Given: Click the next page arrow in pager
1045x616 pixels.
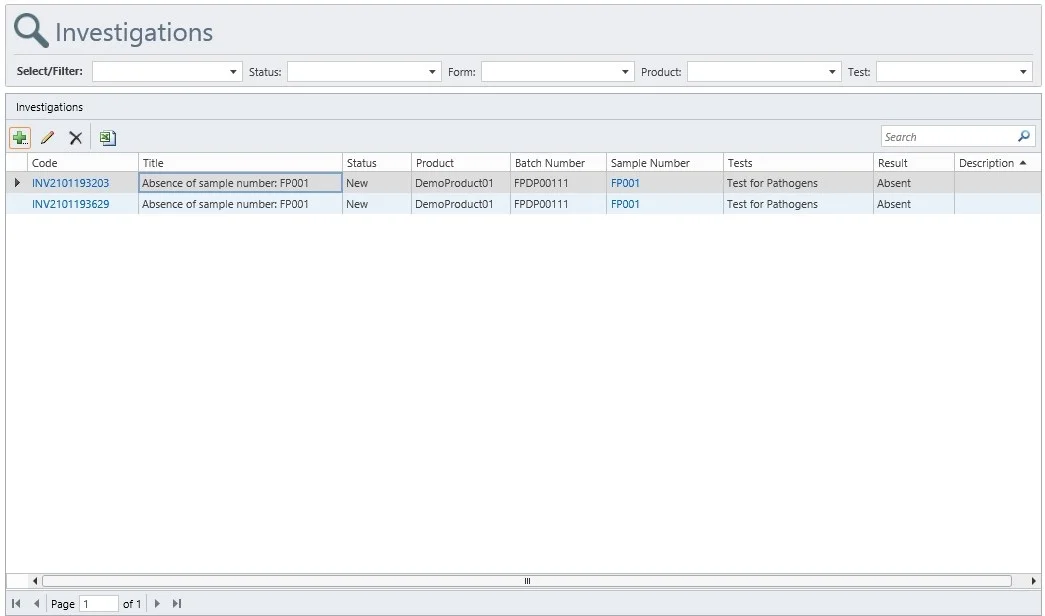Looking at the screenshot, I should pyautogui.click(x=157, y=604).
